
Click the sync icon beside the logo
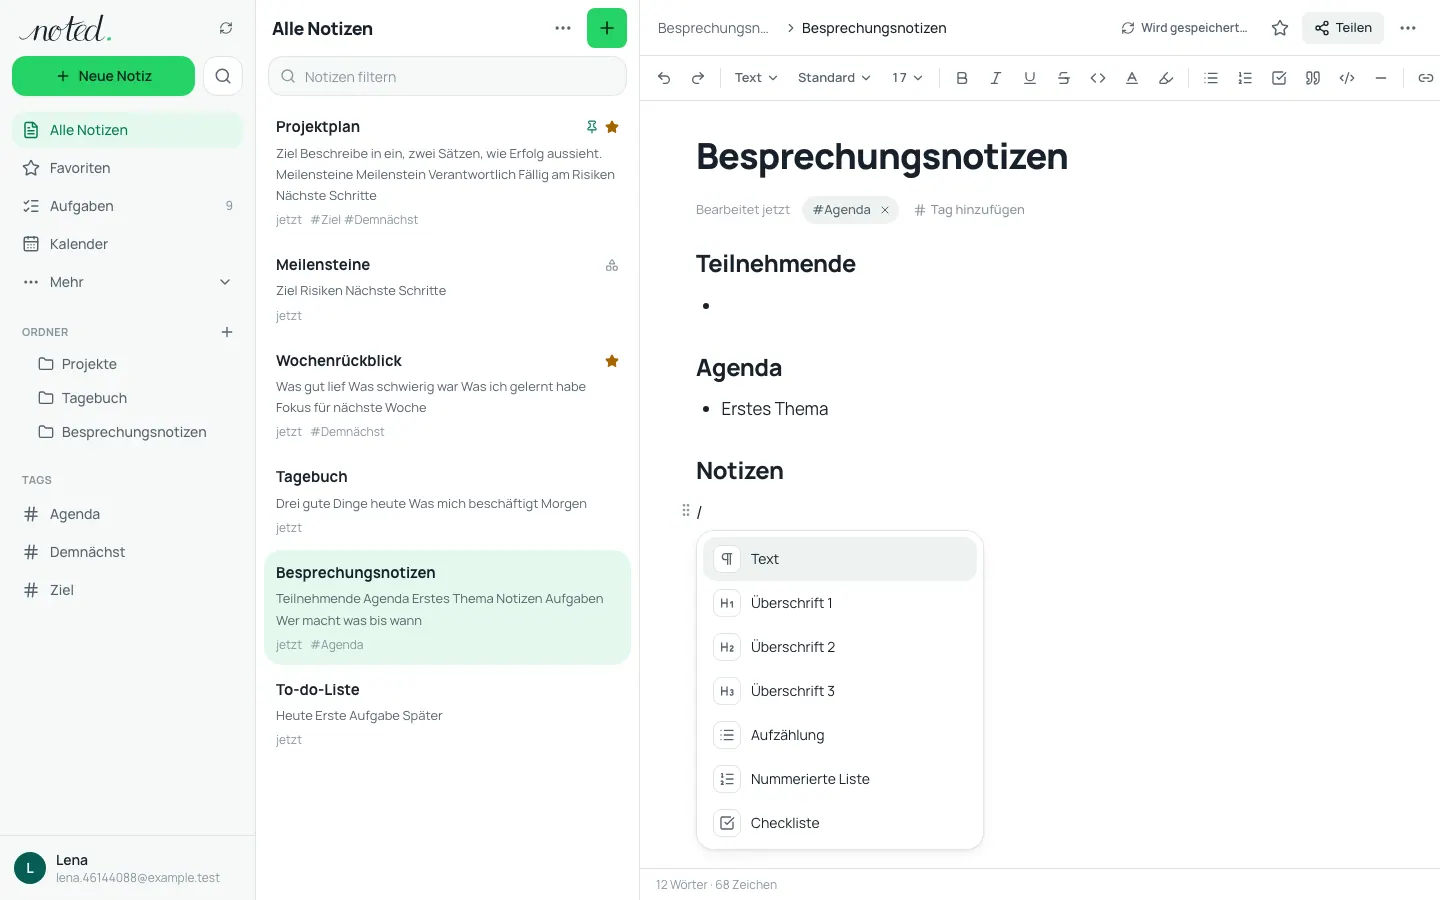(x=226, y=28)
